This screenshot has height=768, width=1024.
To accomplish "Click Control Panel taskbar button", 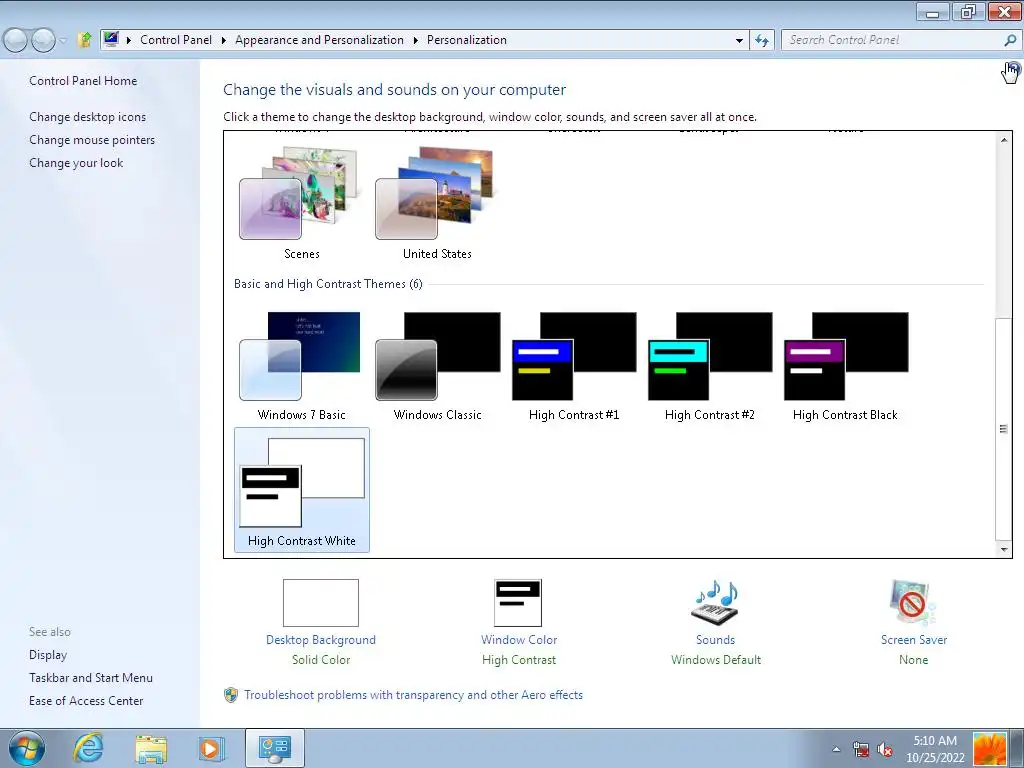I will click(x=274, y=748).
